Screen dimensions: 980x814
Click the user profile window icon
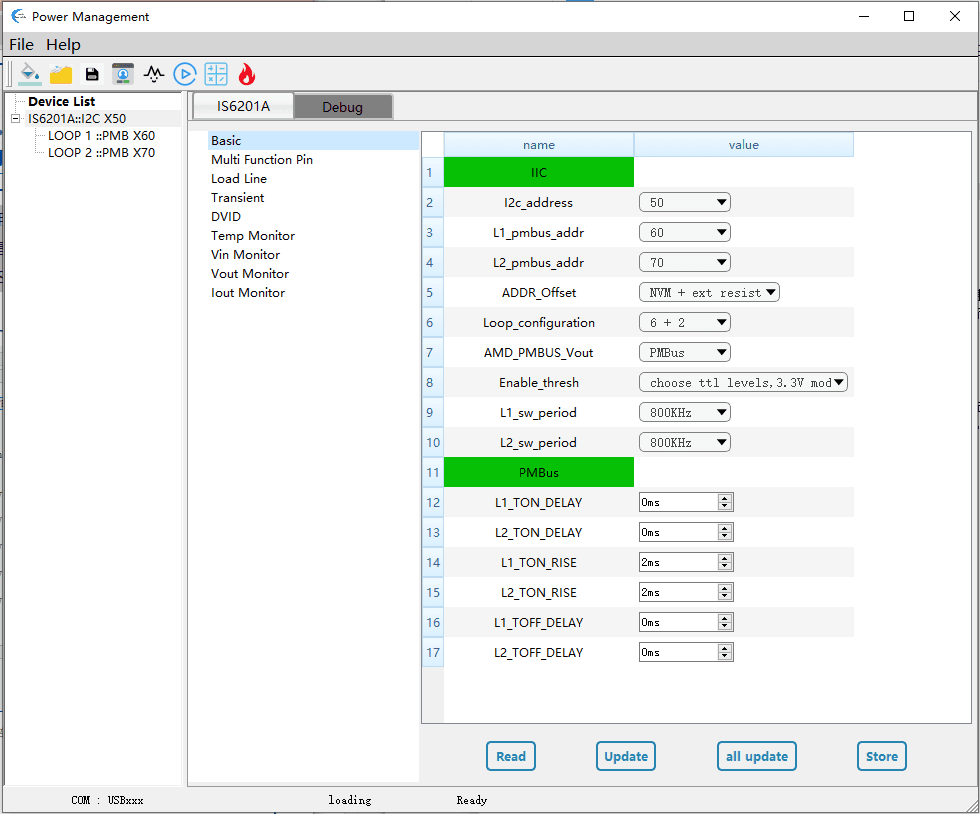pyautogui.click(x=123, y=74)
